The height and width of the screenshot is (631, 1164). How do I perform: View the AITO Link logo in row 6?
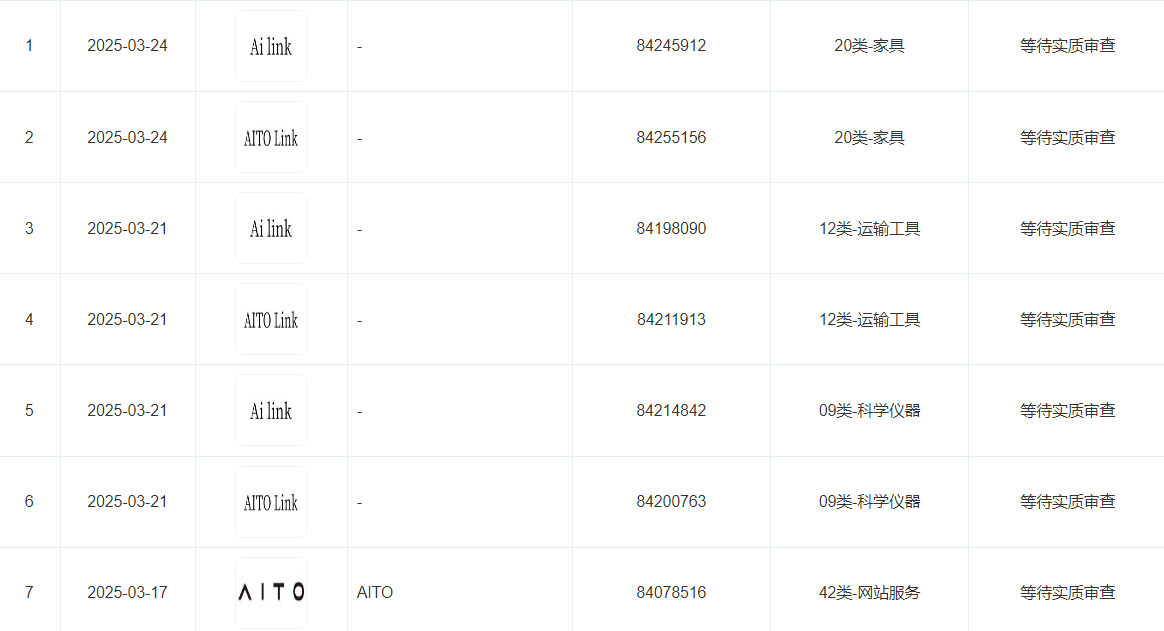(271, 502)
